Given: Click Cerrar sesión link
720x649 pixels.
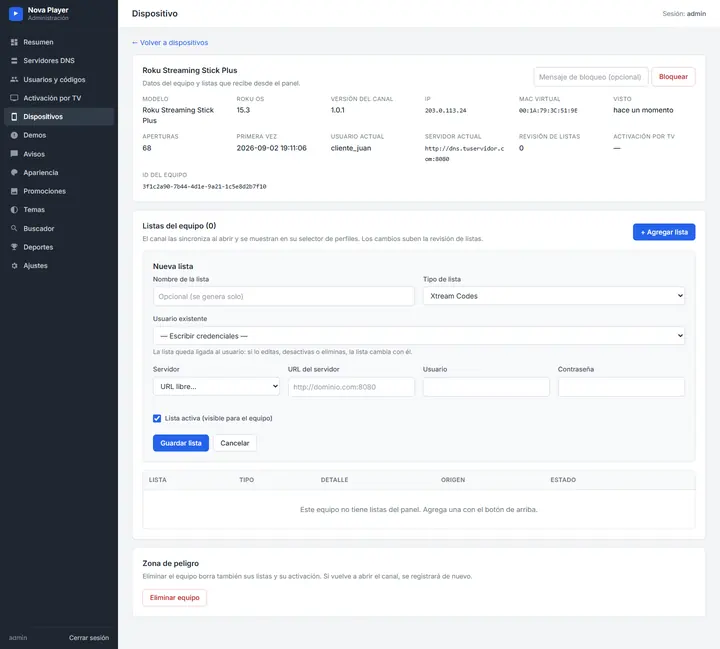Looking at the screenshot, I should [x=89, y=638].
